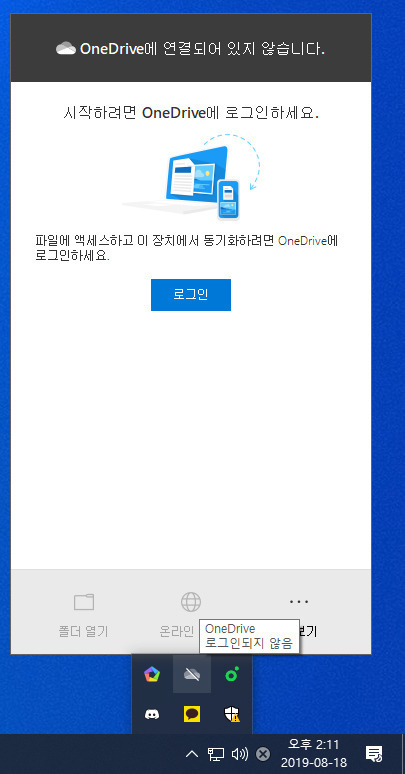Click the 'OneDrive에 연결되어 있지 않습니다.' header text
The height and width of the screenshot is (774, 405).
pyautogui.click(x=202, y=48)
